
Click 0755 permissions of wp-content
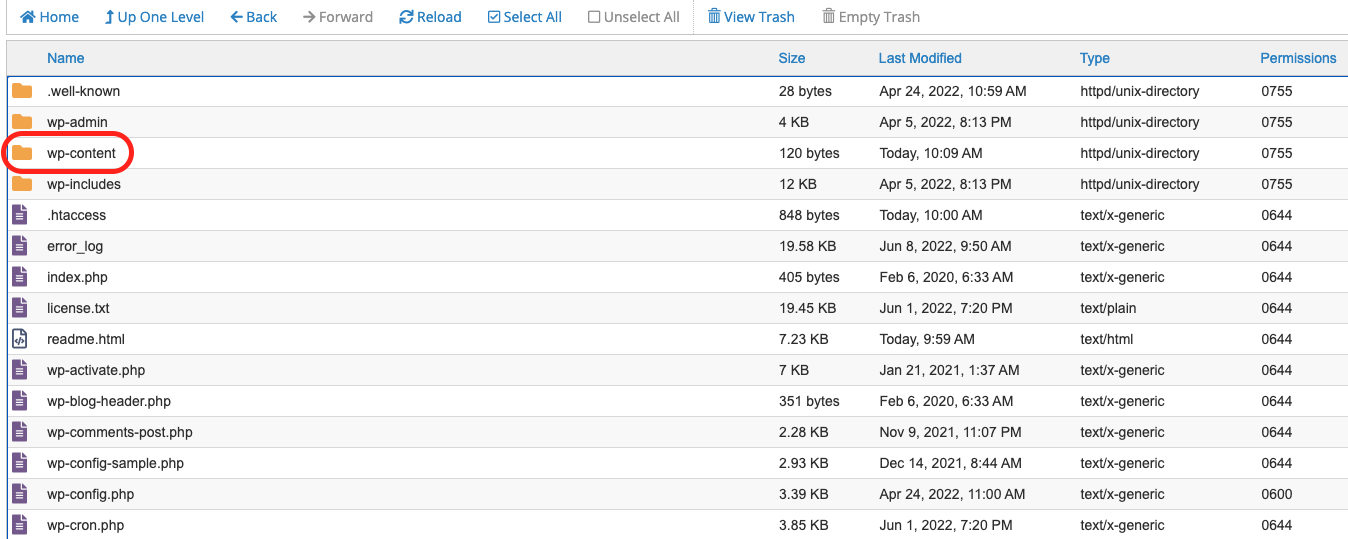coord(1277,153)
